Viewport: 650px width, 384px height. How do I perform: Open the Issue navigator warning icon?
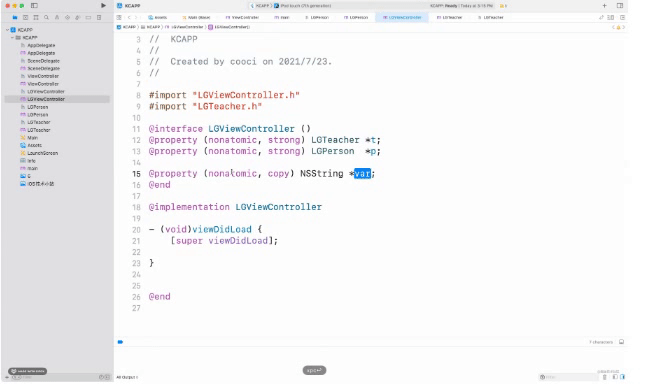(57, 17)
